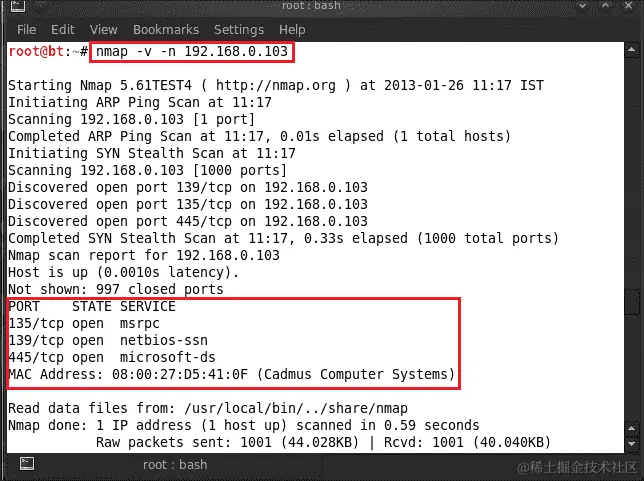Click the 'root@bt' shell prompt text
Screen dimensions: 644x481
36,52
